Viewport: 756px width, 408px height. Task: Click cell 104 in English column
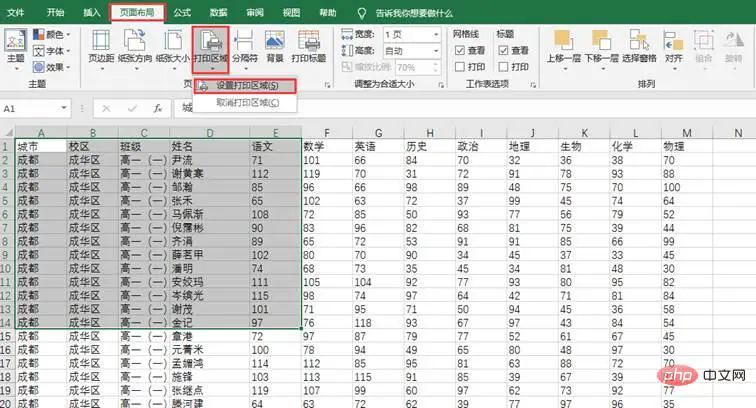click(x=378, y=282)
